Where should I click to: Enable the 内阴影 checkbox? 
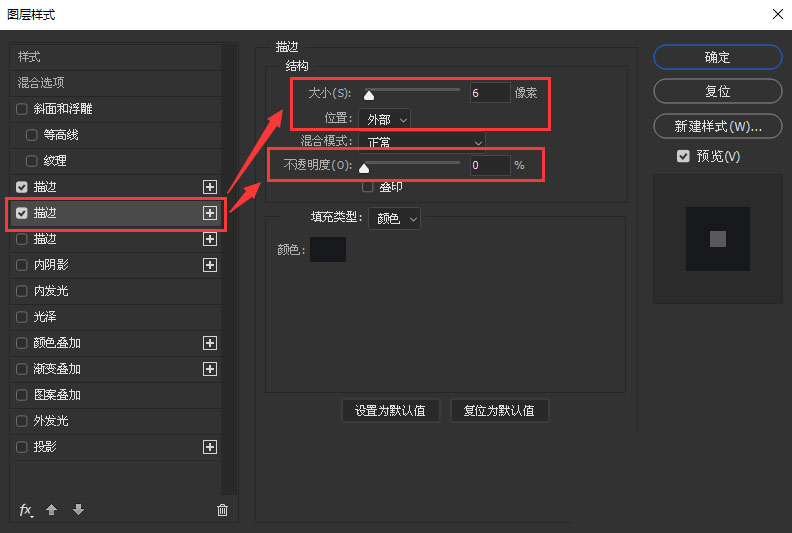22,265
